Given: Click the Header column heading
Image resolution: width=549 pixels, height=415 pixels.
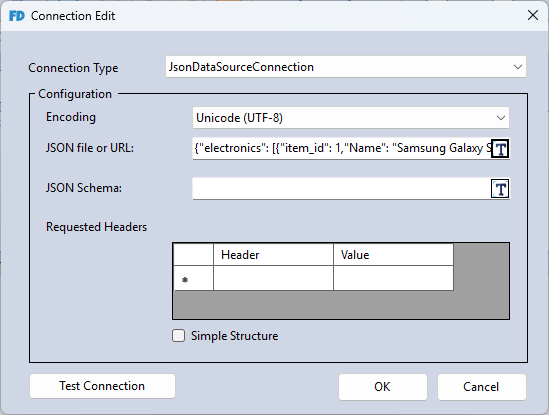Looking at the screenshot, I should click(x=273, y=255).
